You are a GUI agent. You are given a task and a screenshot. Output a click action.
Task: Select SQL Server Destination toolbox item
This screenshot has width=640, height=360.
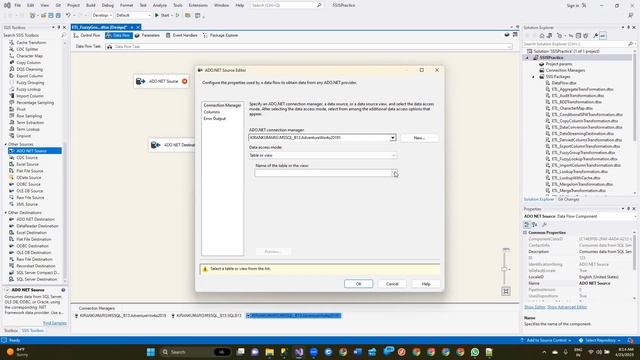37,279
